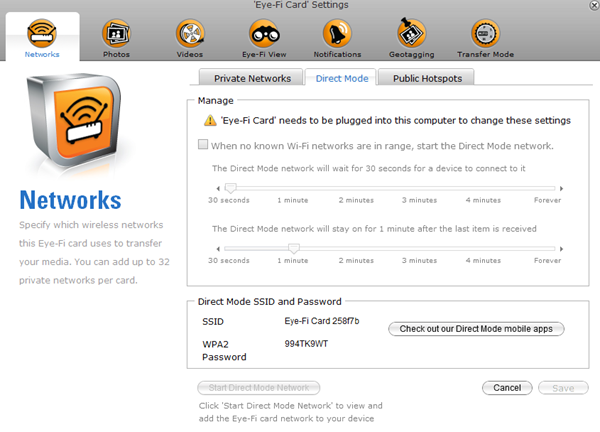Viewport: 600px width, 432px height.
Task: Decrease wait time using left arrow
Action: (218, 188)
